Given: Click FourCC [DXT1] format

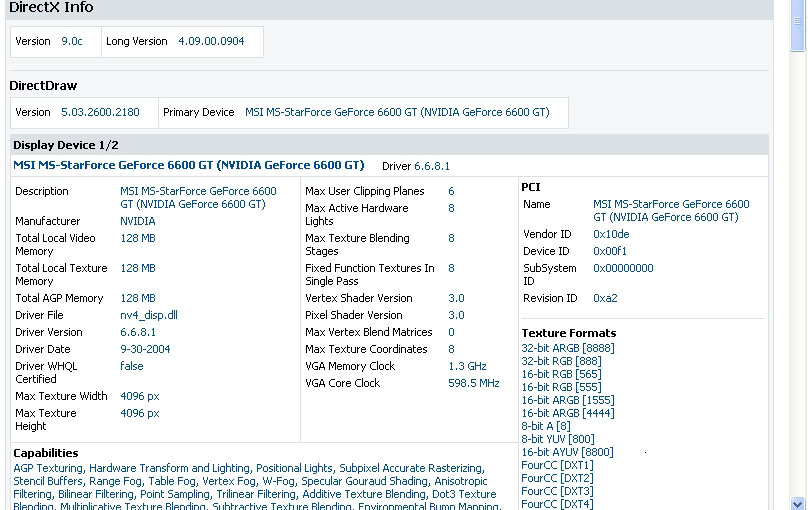Looking at the screenshot, I should [x=558, y=465].
